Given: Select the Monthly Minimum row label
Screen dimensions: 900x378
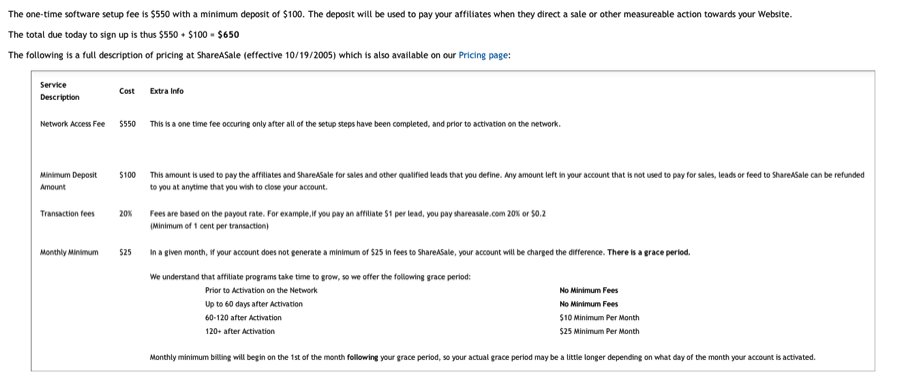Looking at the screenshot, I should coord(69,252).
